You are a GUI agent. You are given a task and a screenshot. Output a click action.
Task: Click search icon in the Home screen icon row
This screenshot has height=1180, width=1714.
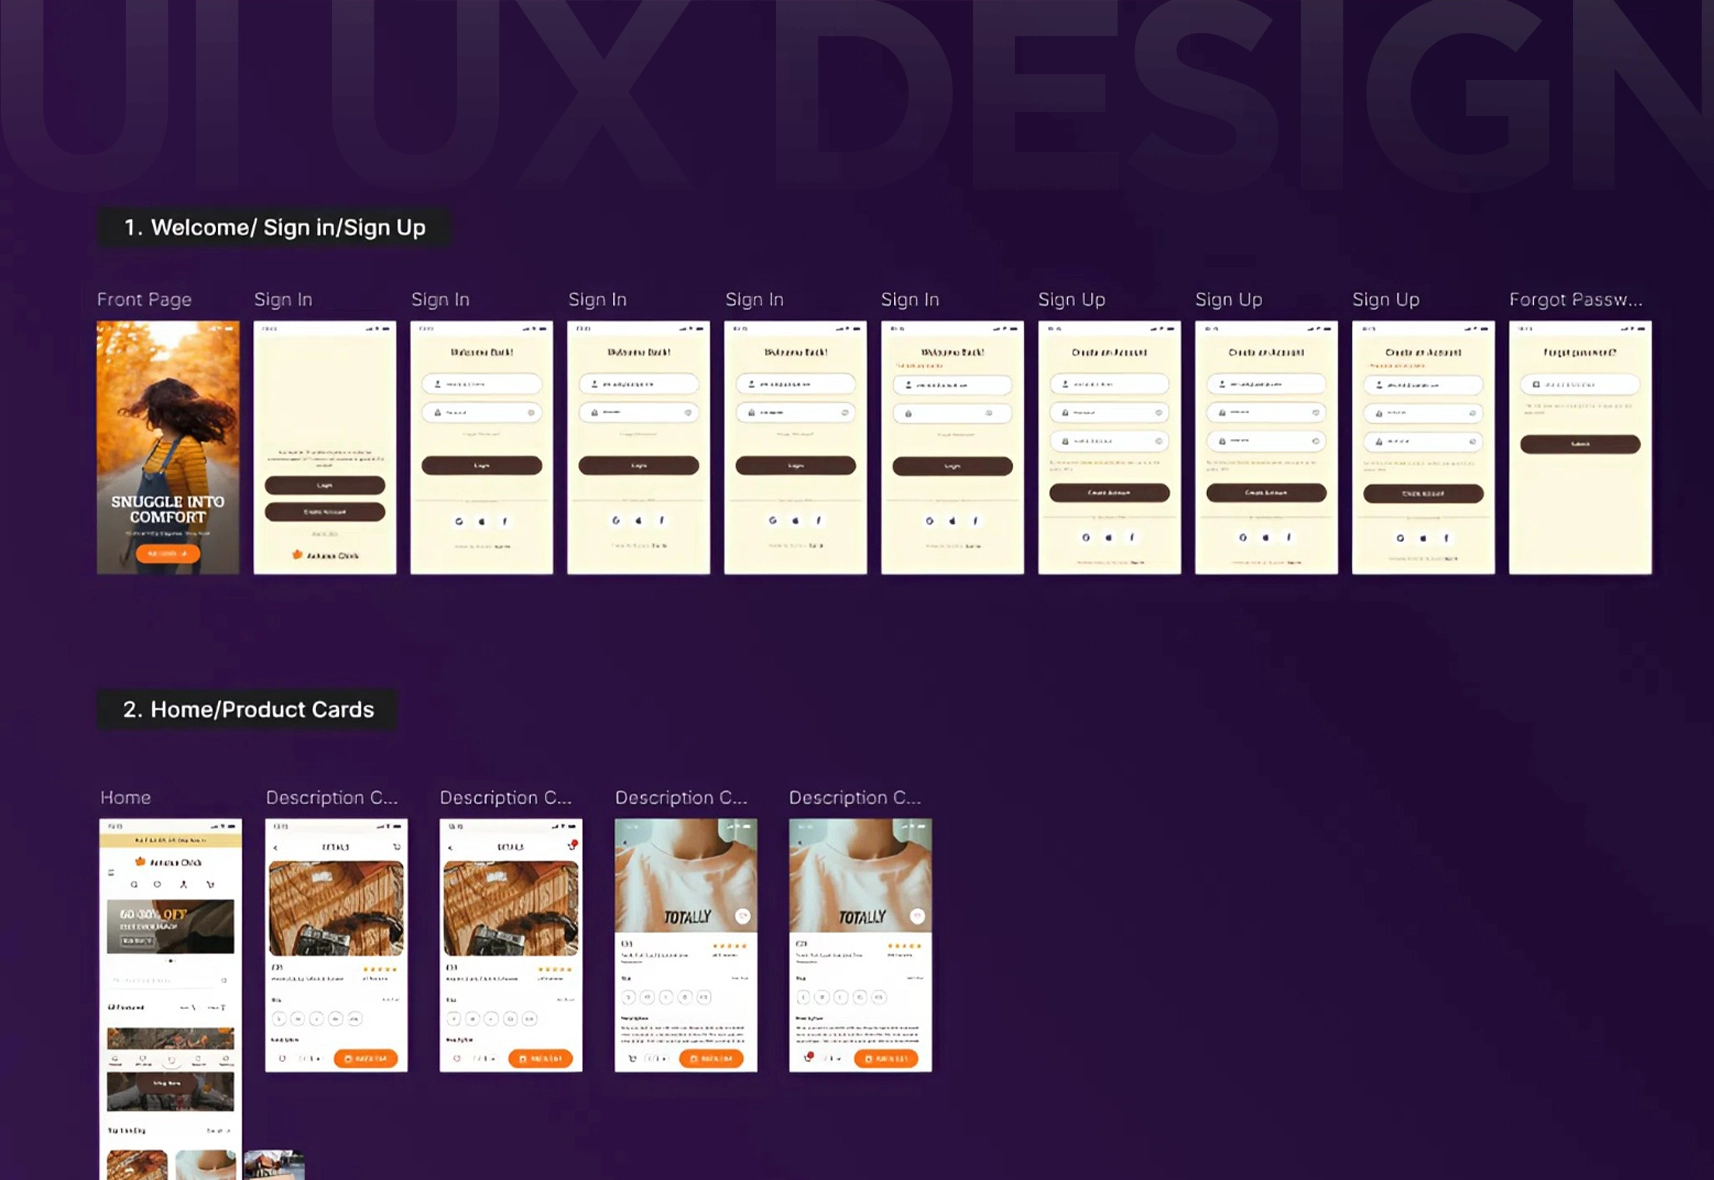pyautogui.click(x=134, y=884)
